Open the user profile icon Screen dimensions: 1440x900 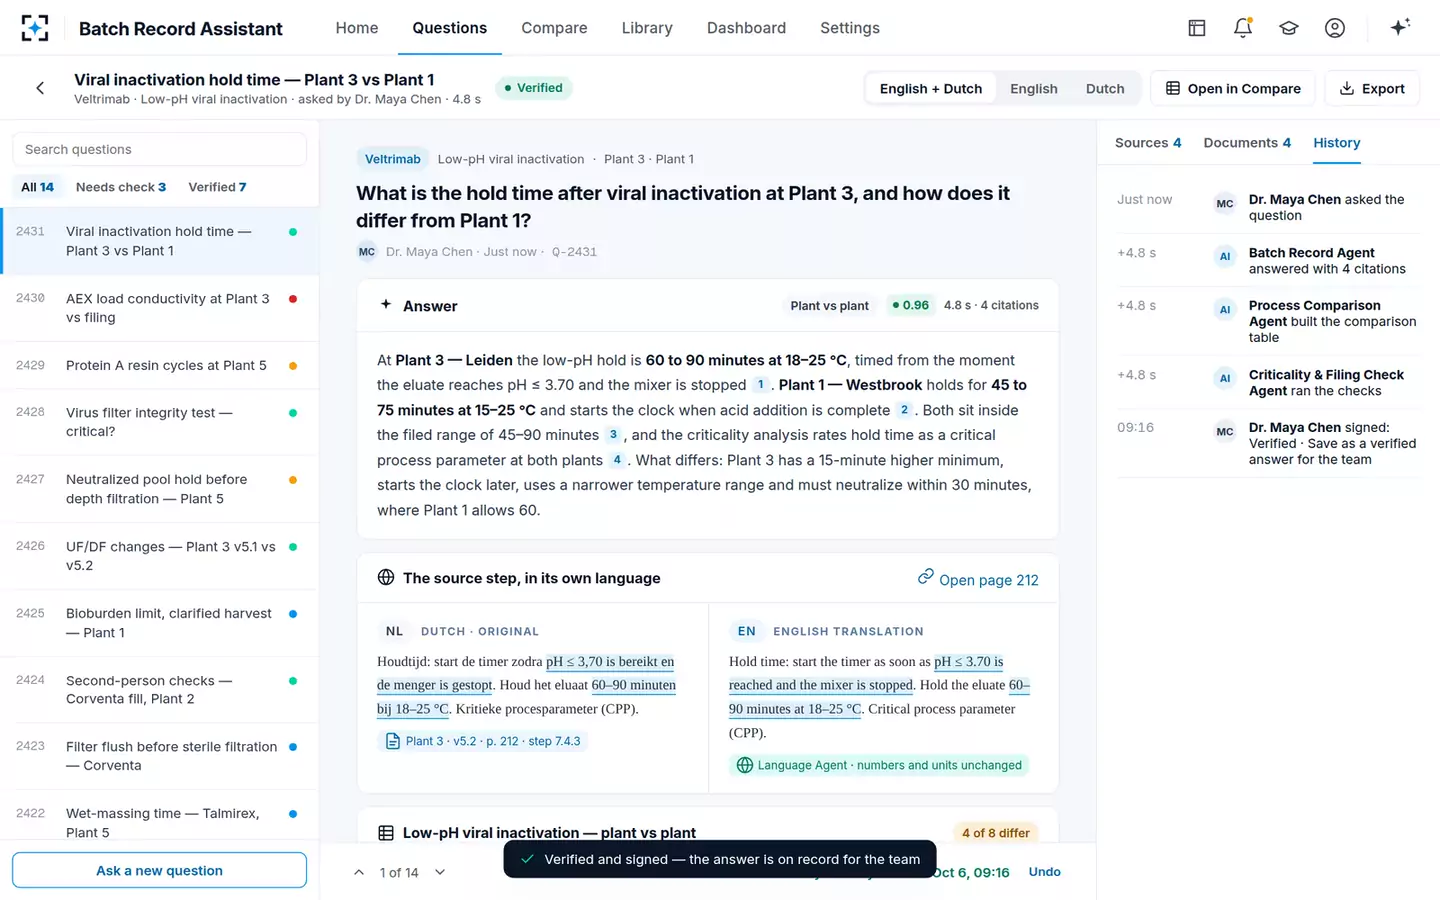point(1335,28)
